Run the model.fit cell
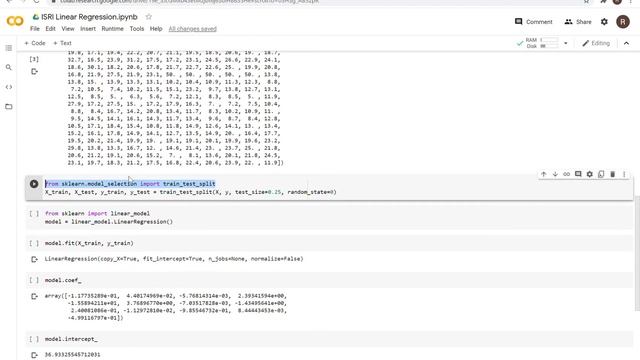This screenshot has width=640, height=360. (x=34, y=243)
